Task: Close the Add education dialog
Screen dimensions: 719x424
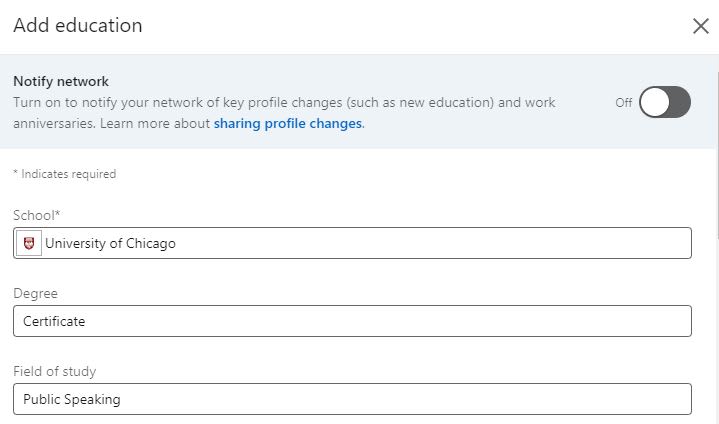Action: coord(700,26)
